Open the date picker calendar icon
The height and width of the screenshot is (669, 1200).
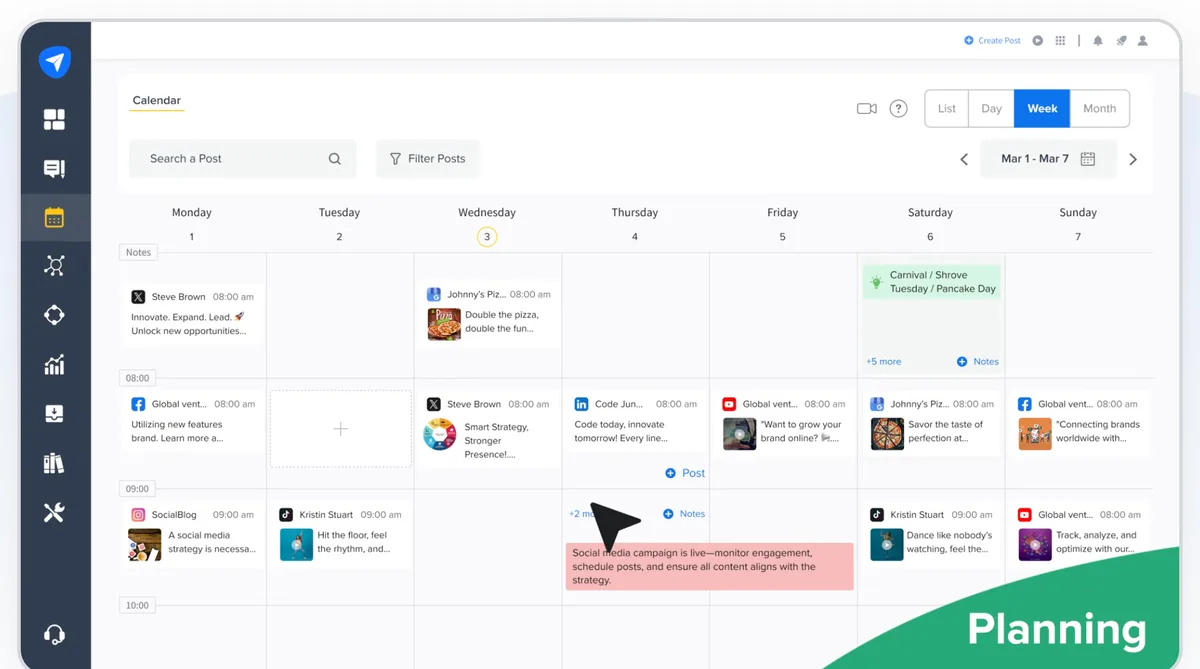point(1088,159)
